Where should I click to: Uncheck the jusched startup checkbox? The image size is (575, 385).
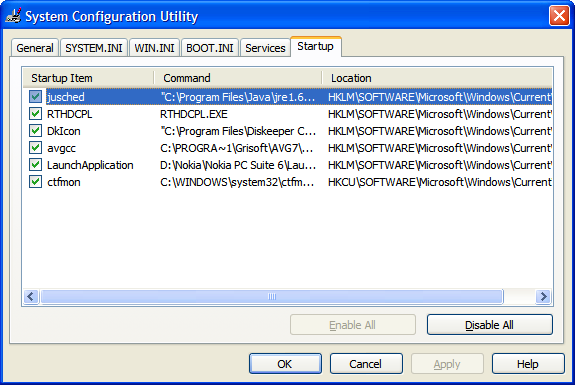click(36, 97)
